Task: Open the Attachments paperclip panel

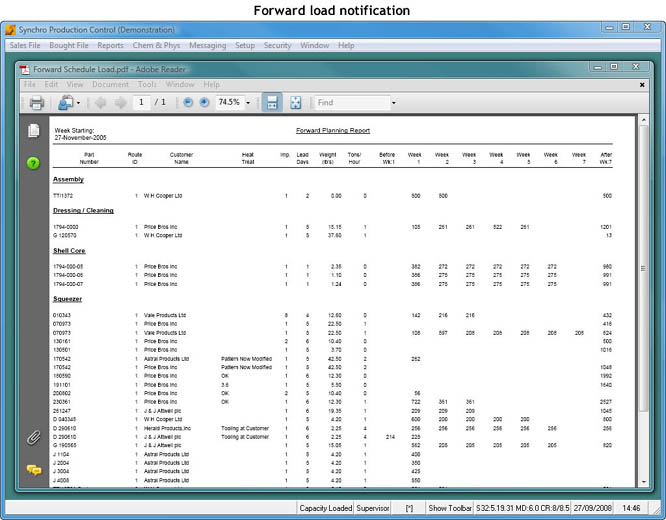Action: click(34, 437)
